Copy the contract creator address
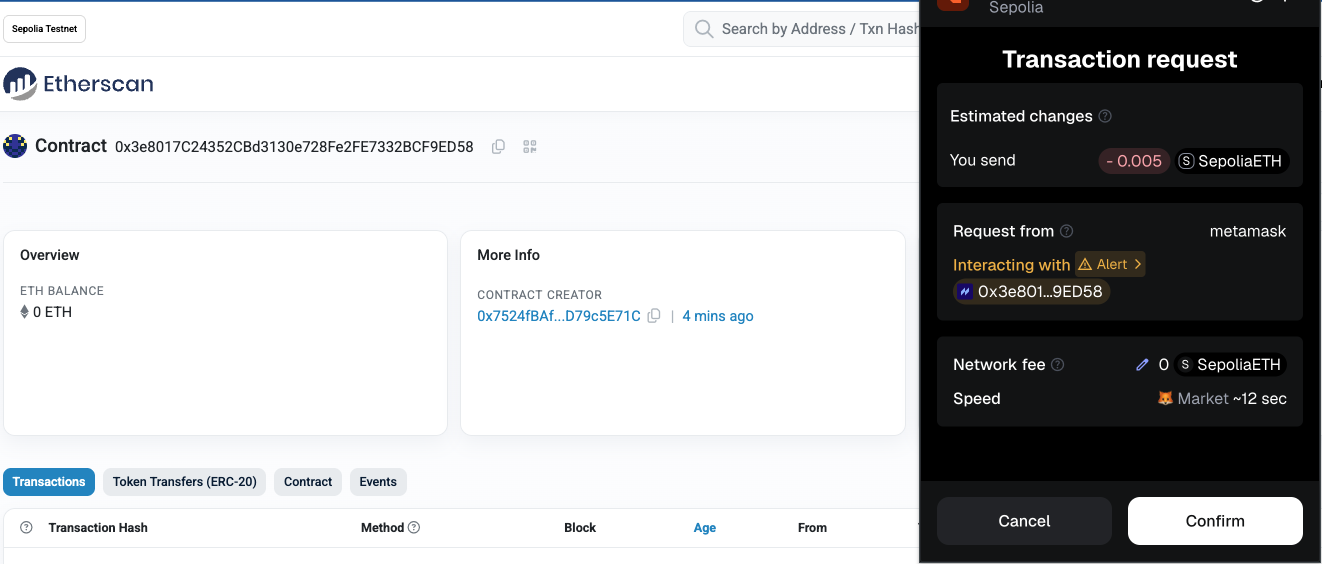 (654, 316)
